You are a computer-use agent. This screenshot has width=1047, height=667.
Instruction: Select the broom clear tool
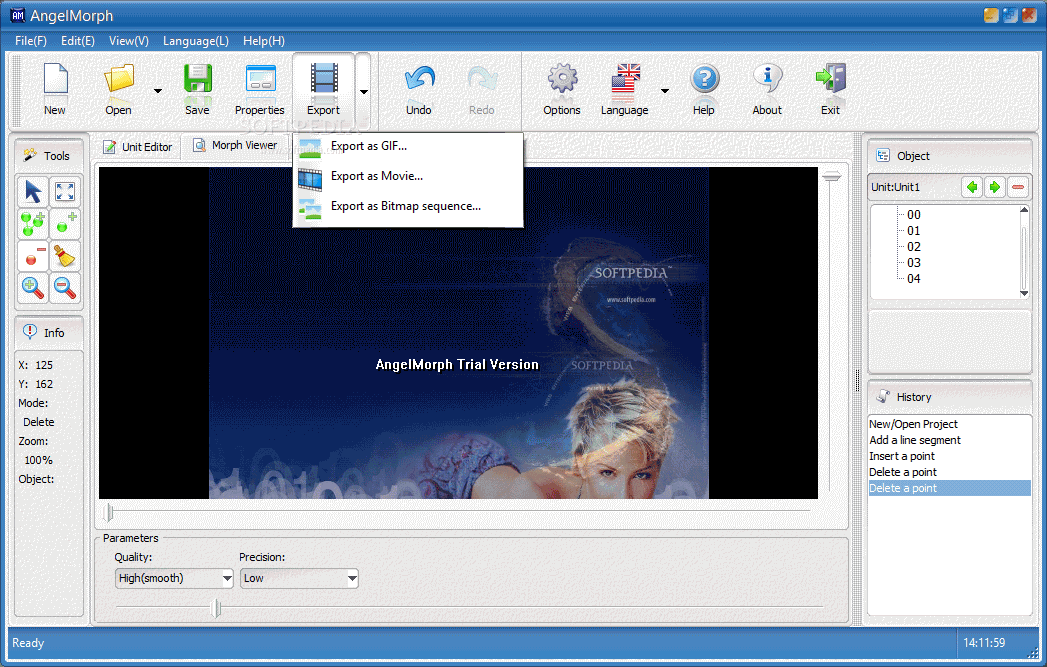(65, 256)
